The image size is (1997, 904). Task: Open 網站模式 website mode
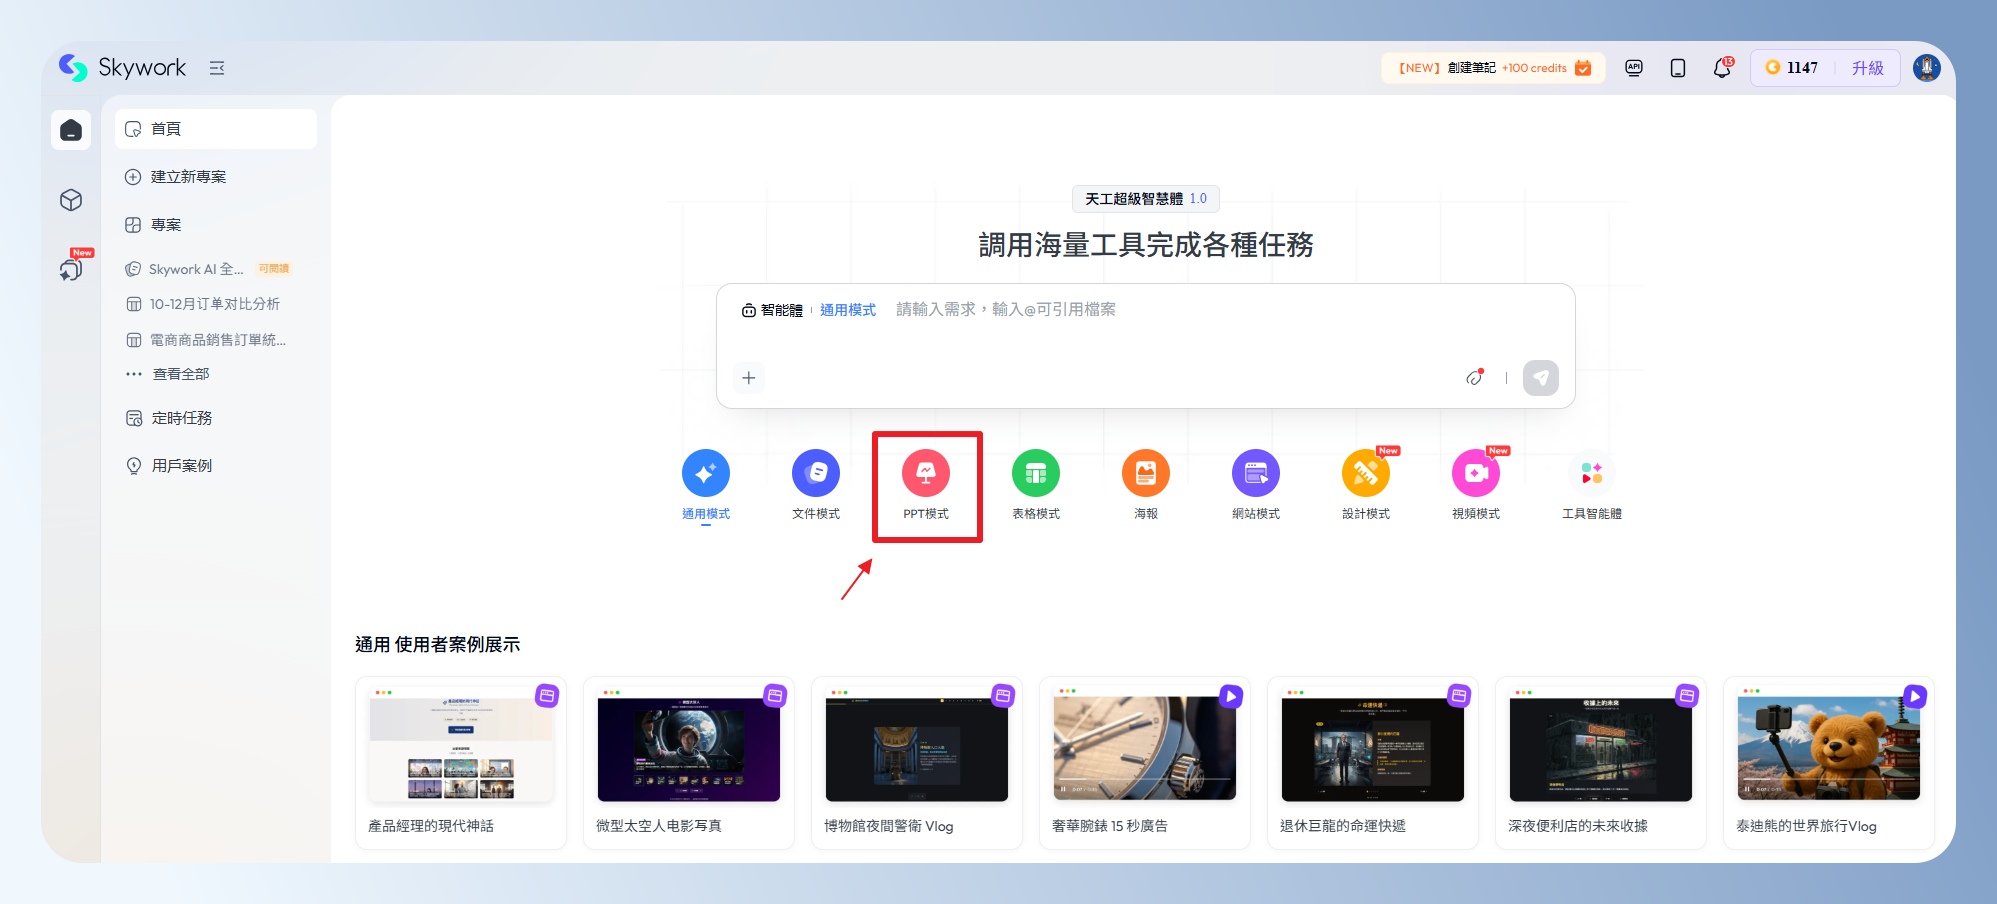(1256, 474)
